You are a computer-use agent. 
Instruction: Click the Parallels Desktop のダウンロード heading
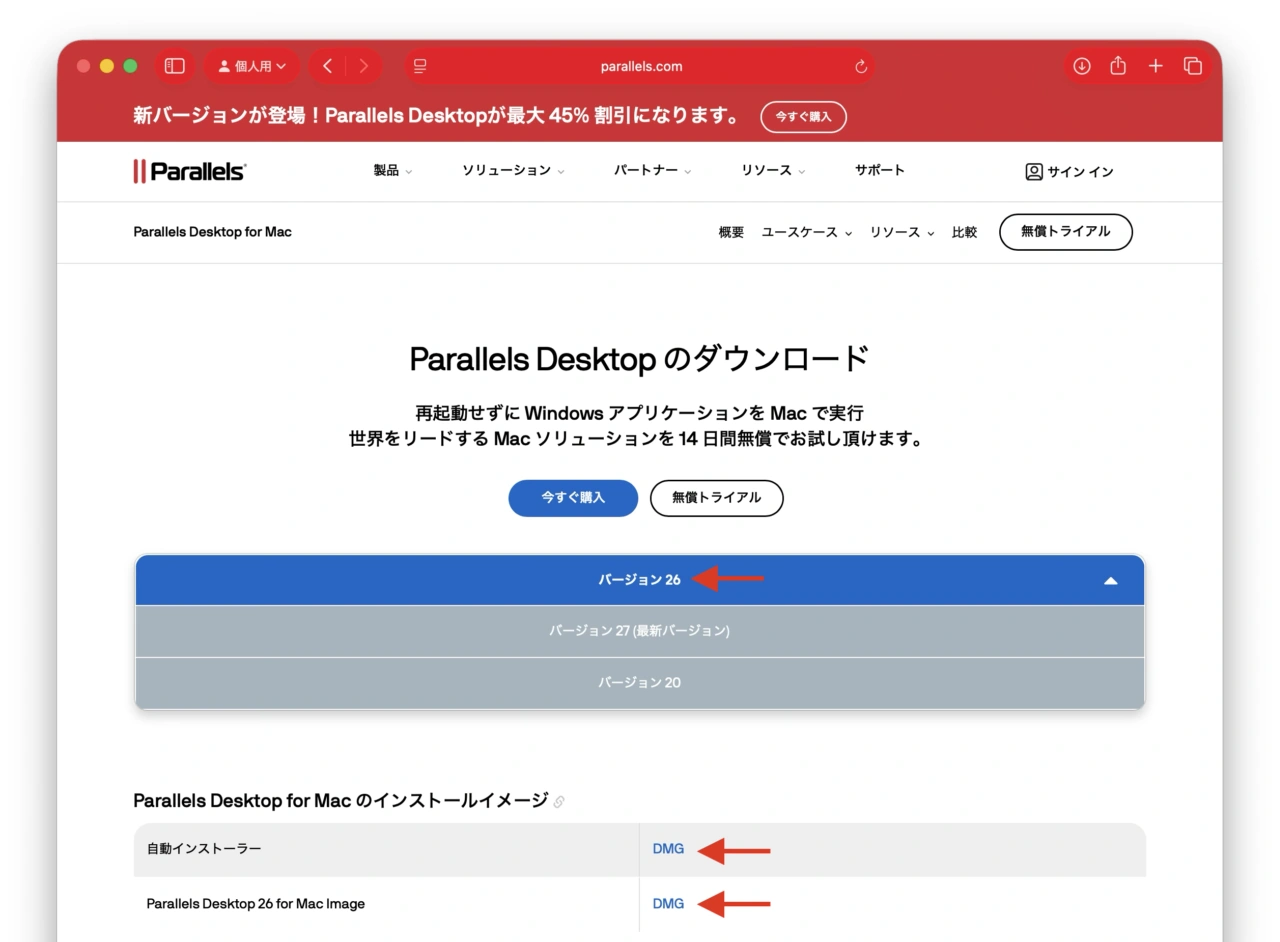(x=640, y=359)
